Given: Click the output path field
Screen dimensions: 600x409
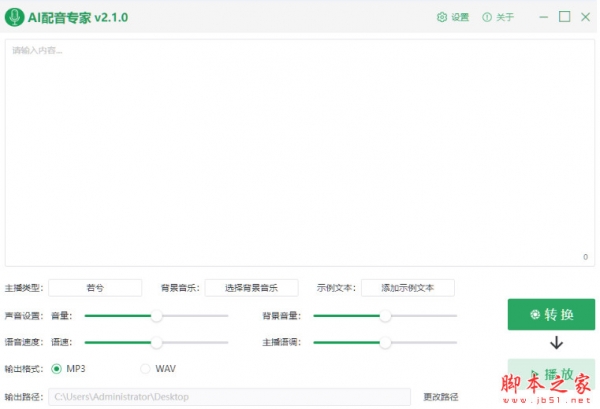Looking at the screenshot, I should (x=229, y=397).
